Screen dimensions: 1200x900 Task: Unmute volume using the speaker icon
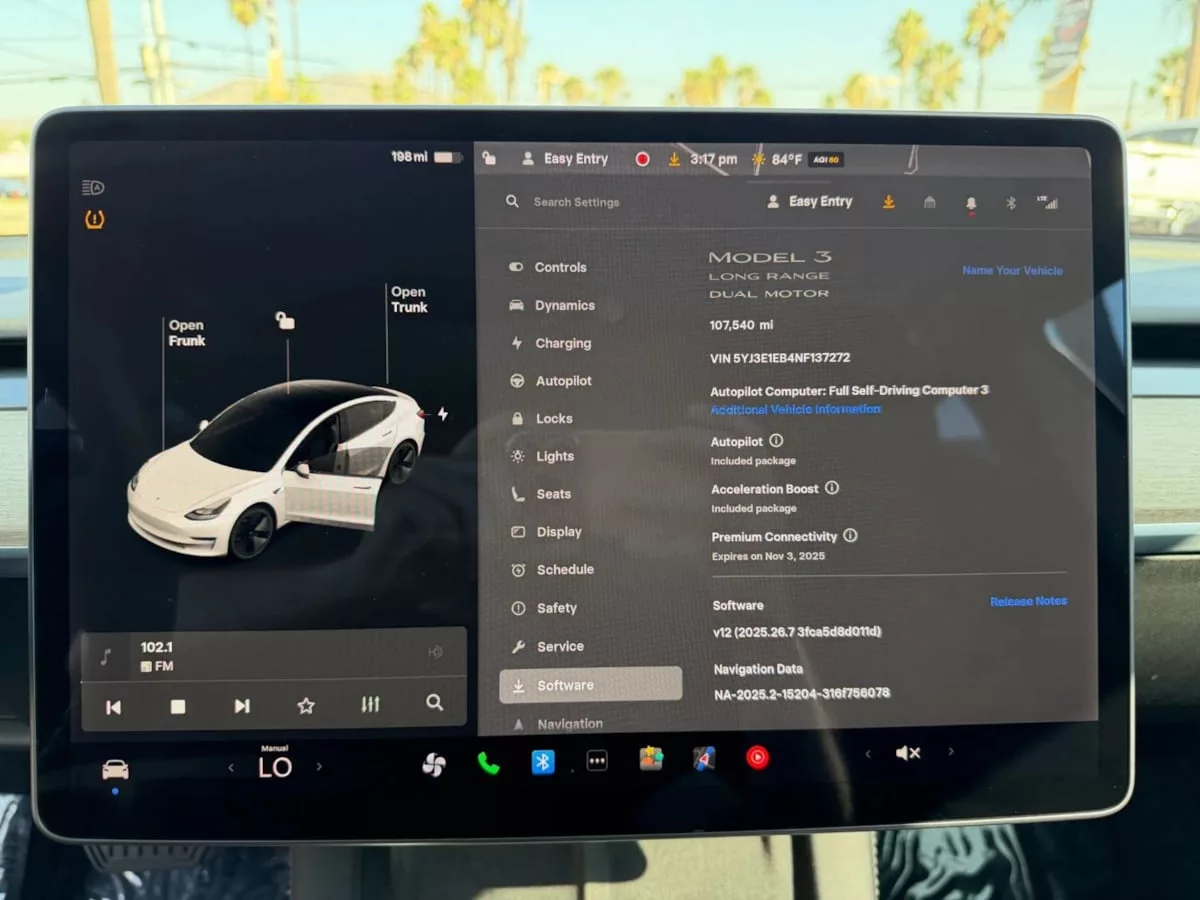coord(907,753)
